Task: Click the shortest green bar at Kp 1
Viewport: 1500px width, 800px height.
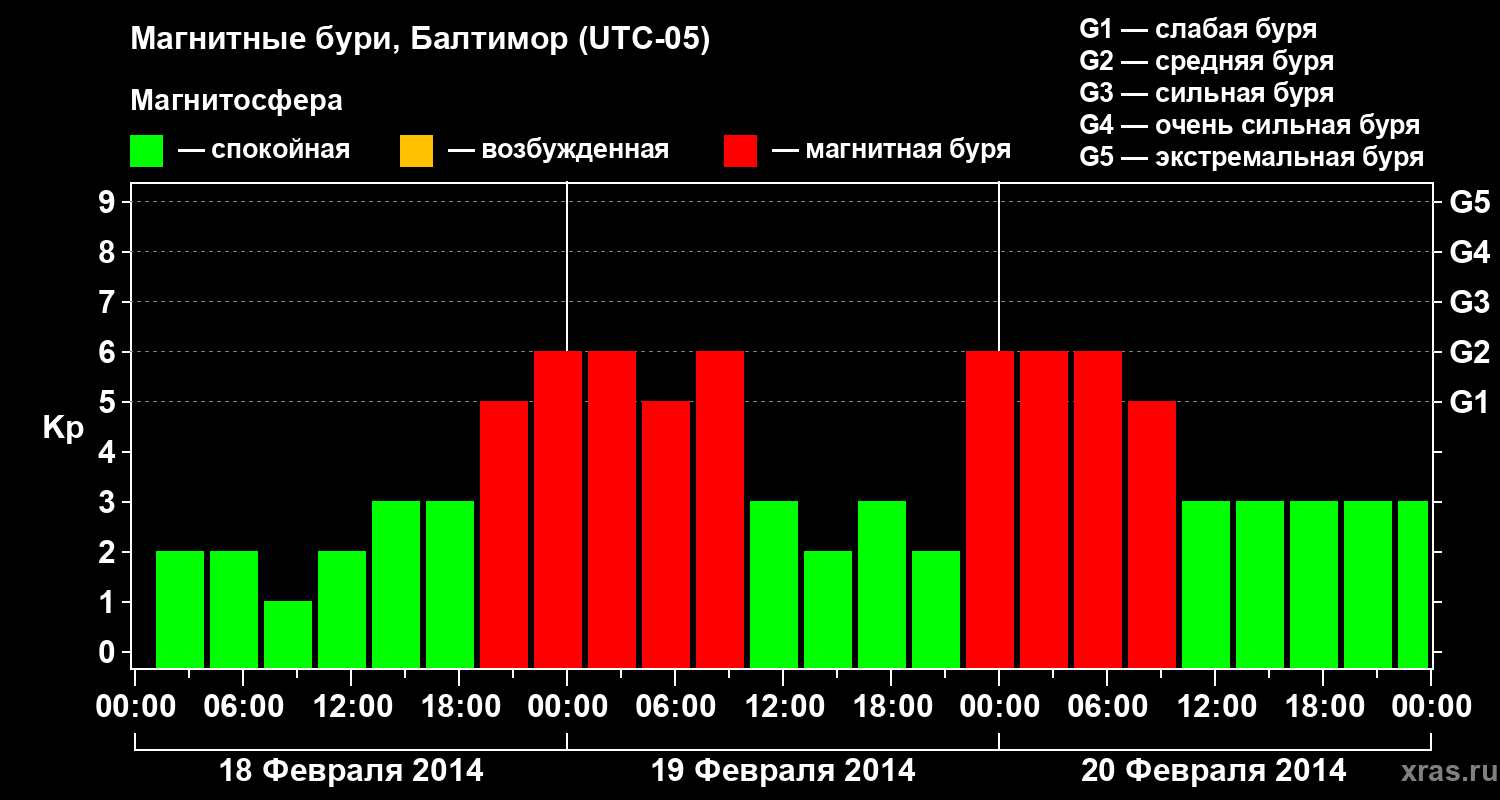Action: tap(288, 634)
